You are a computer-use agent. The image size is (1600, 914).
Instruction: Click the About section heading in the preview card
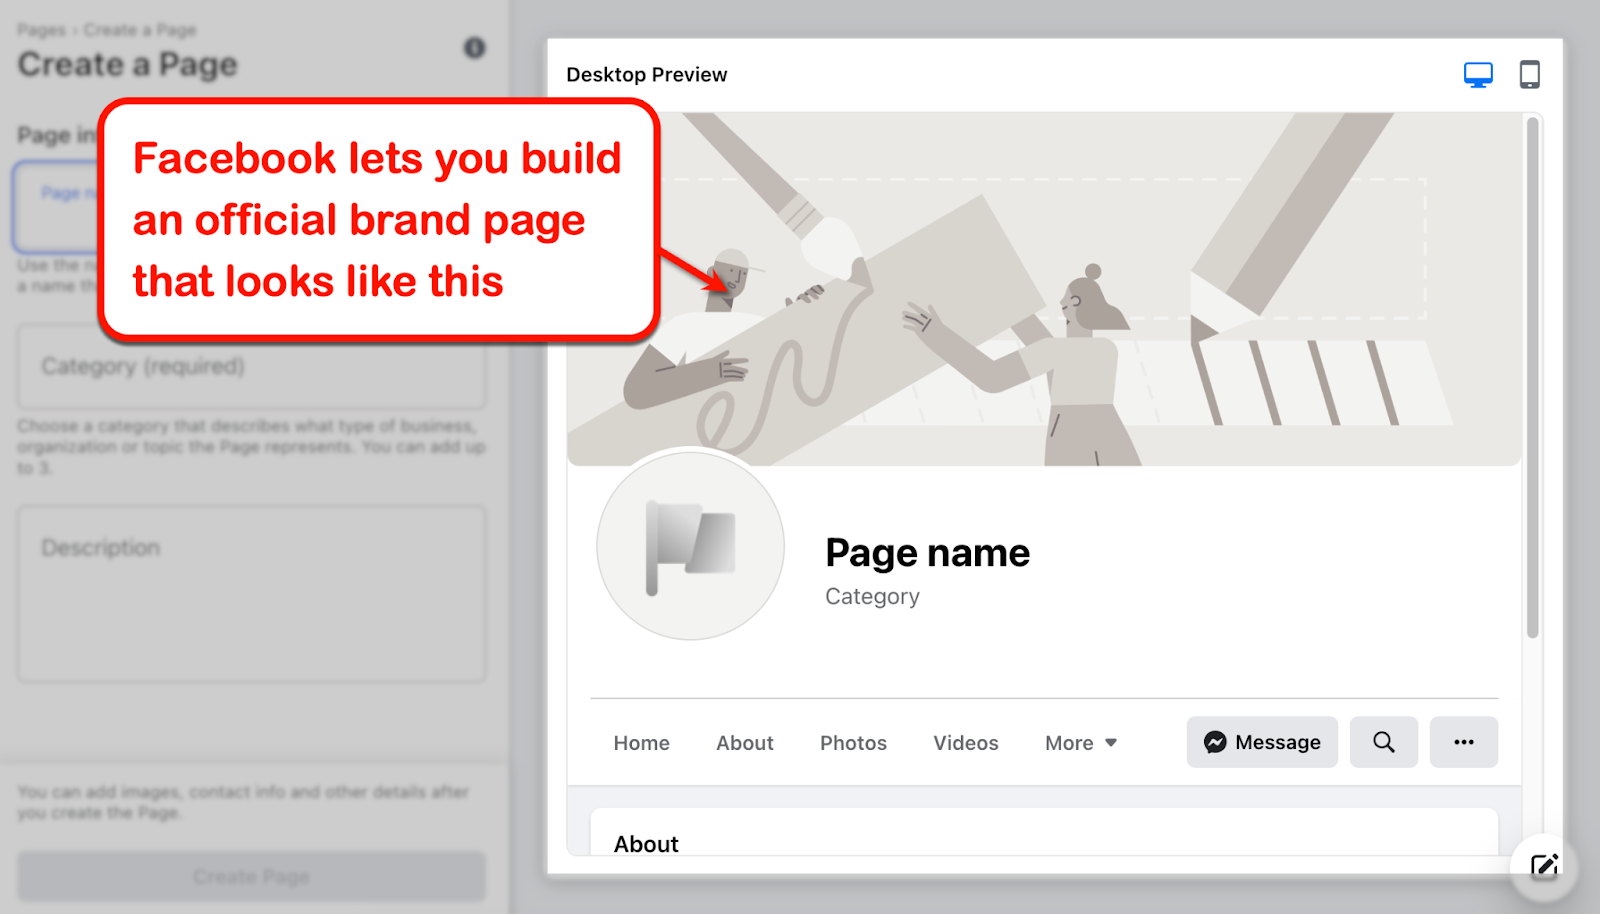tap(646, 844)
